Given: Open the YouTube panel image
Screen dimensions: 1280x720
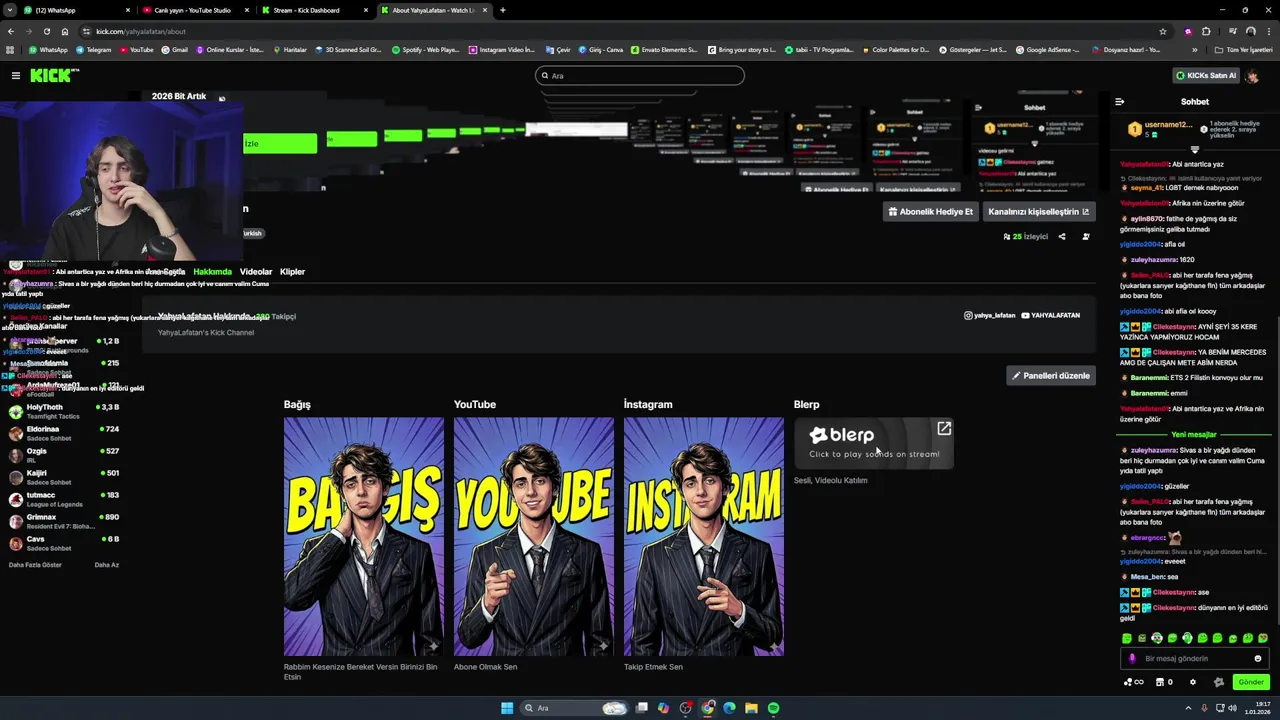Looking at the screenshot, I should point(534,536).
